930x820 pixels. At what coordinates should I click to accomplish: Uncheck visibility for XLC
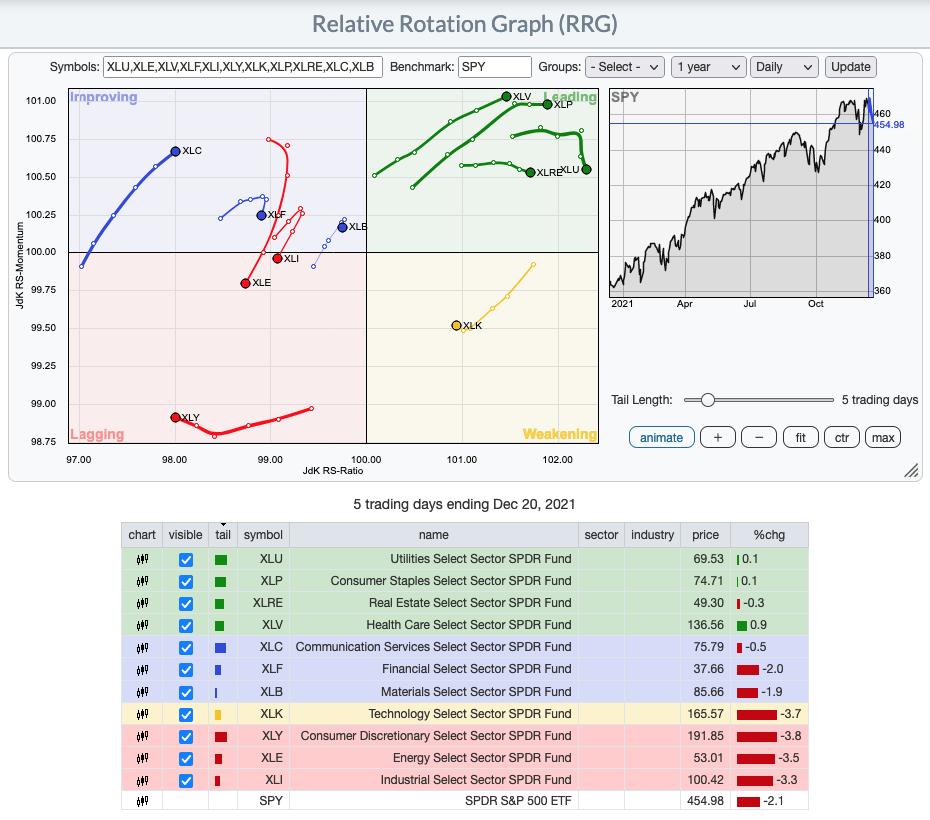point(186,647)
